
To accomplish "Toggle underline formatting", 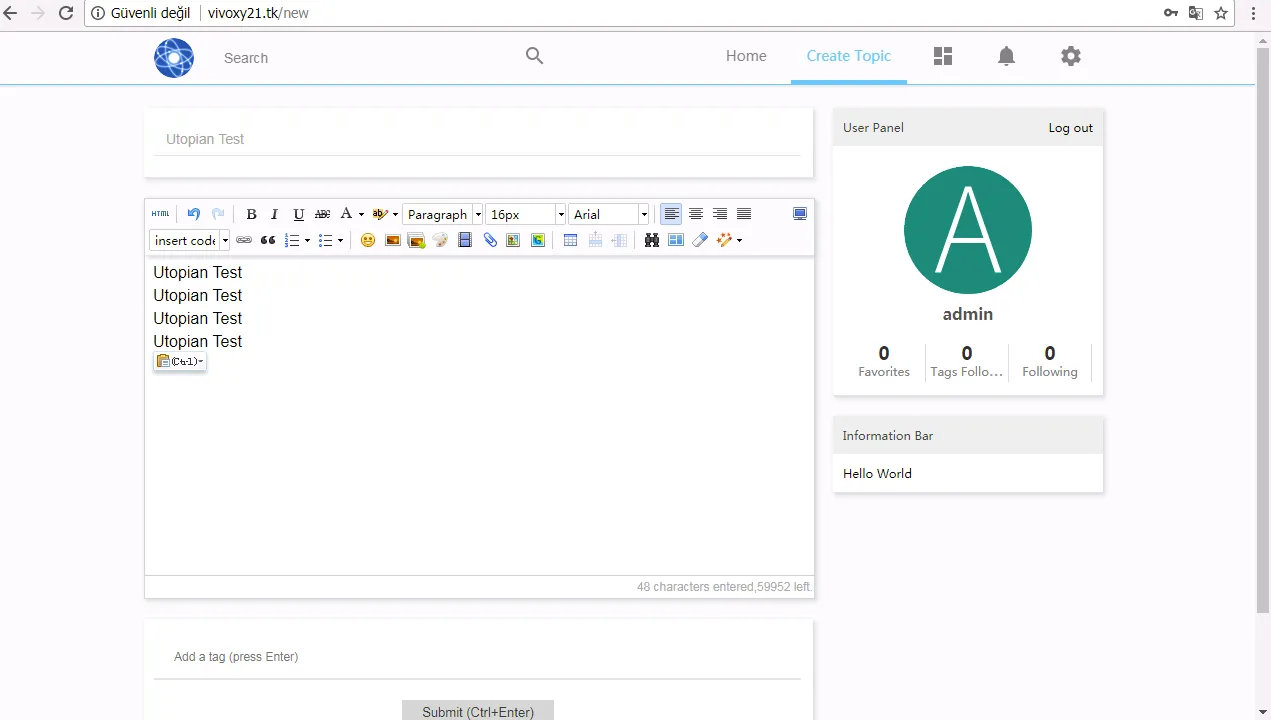I will (x=298, y=214).
